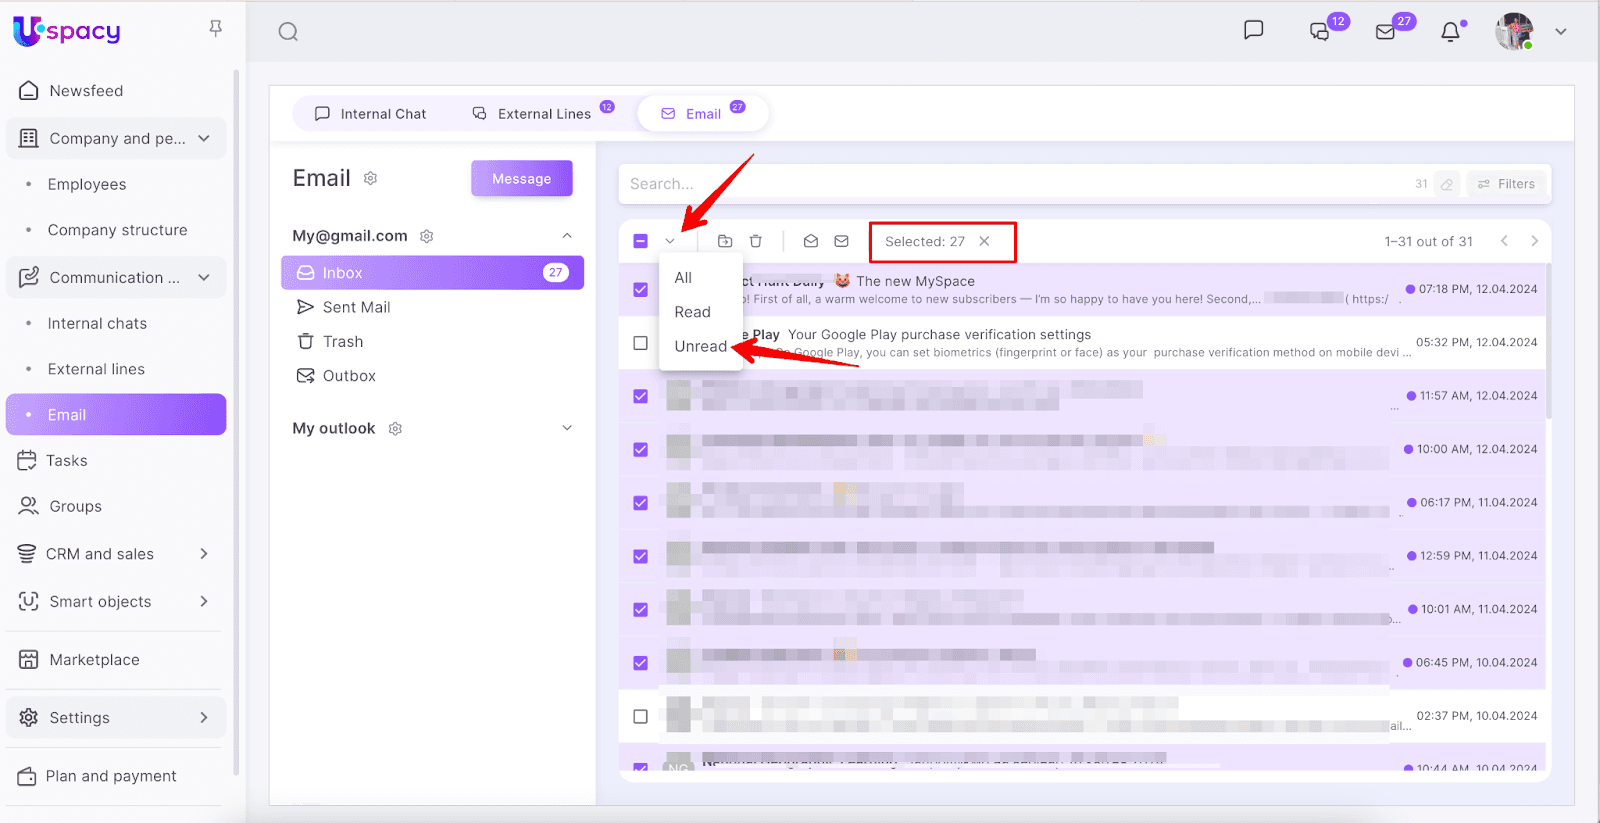Screen dimensions: 1600x823
Task: Check the Google Play email checkbox
Action: point(640,343)
